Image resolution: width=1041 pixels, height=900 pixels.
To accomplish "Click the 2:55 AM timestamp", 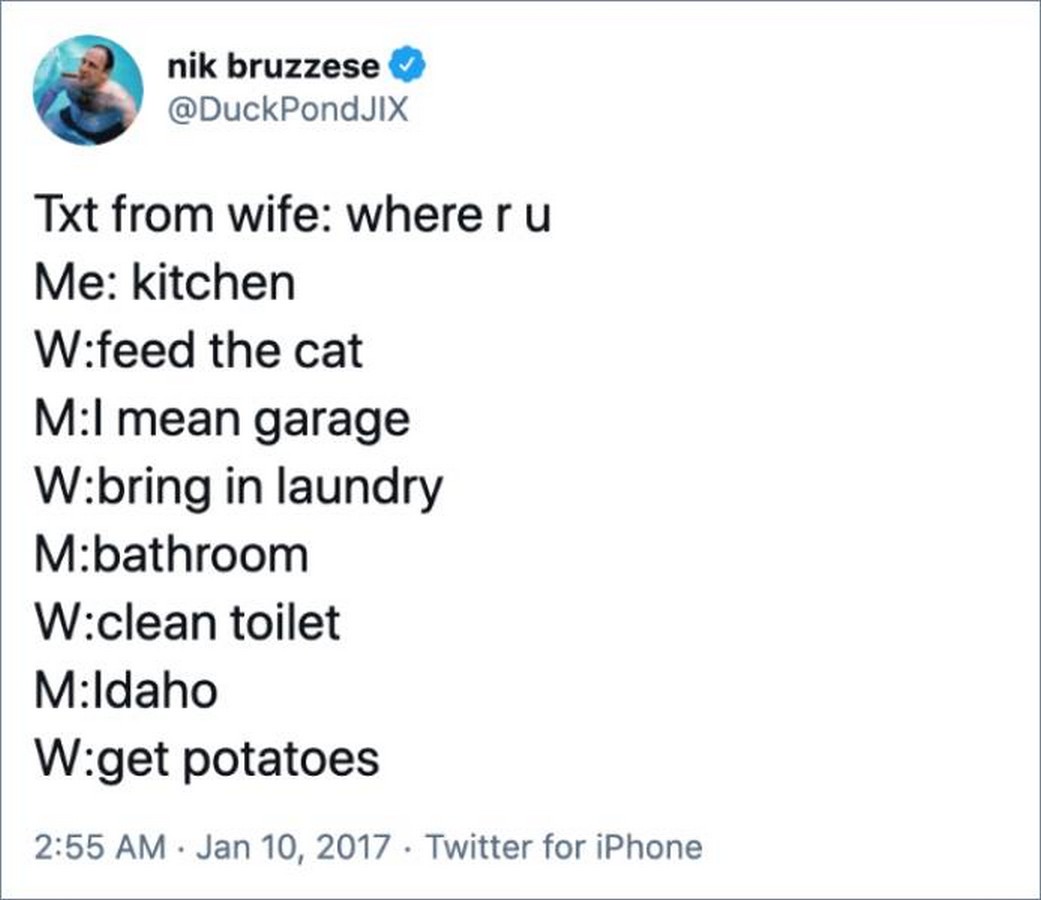I will click(100, 847).
